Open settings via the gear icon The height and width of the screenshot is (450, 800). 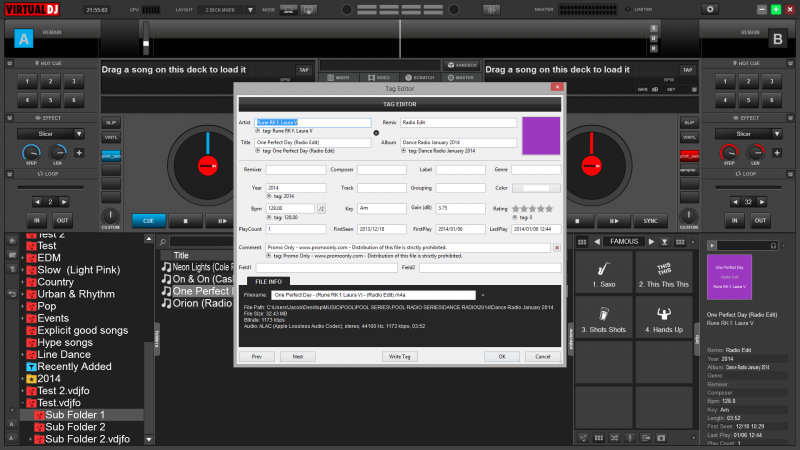710,9
